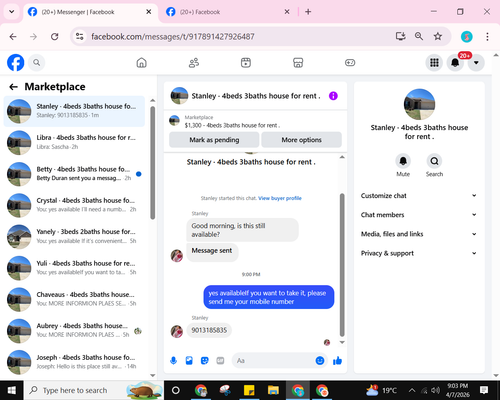This screenshot has width=500, height=400.
Task: Click the taskbar search box
Action: (x=93, y=390)
